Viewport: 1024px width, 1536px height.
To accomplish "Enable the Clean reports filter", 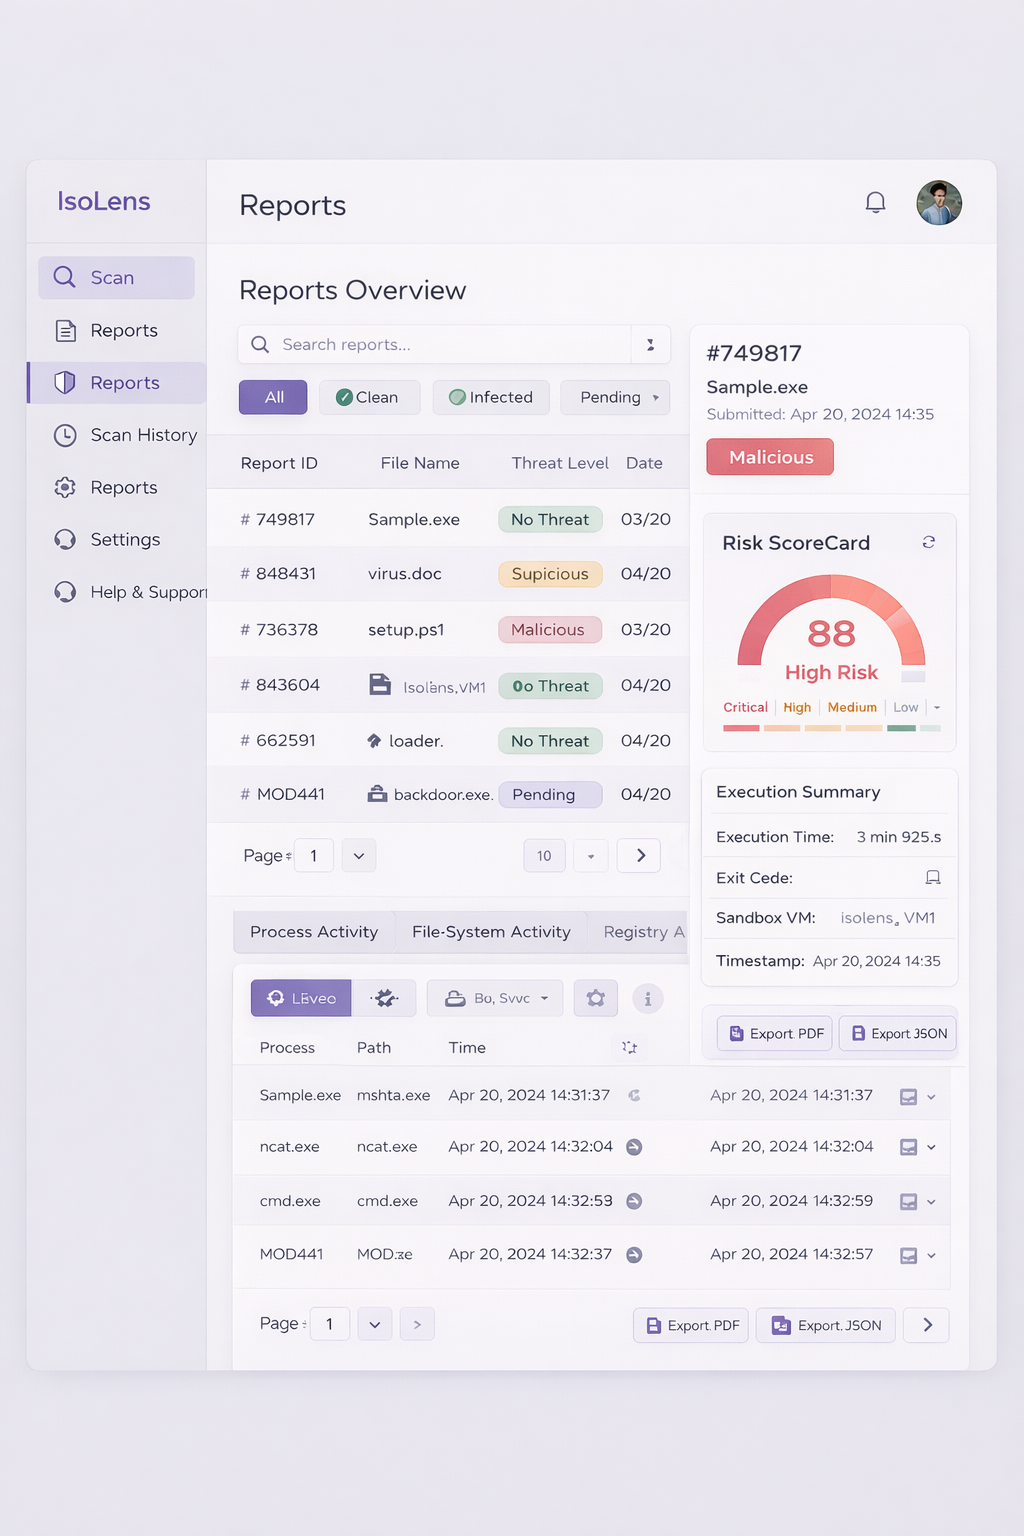I will point(369,397).
